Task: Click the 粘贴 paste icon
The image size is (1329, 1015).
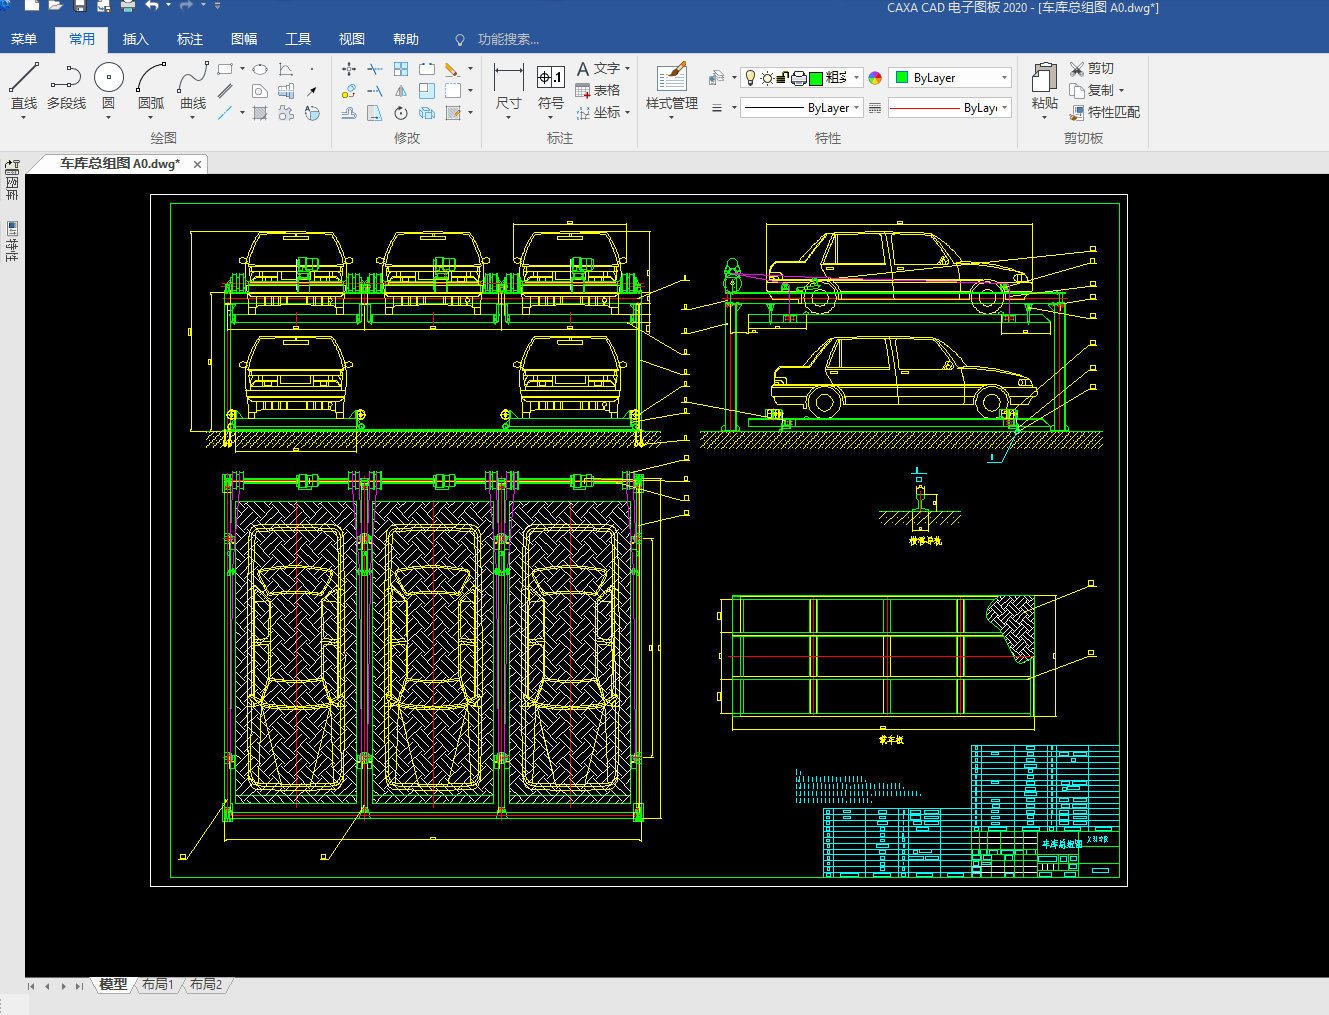Action: pyautogui.click(x=1044, y=79)
